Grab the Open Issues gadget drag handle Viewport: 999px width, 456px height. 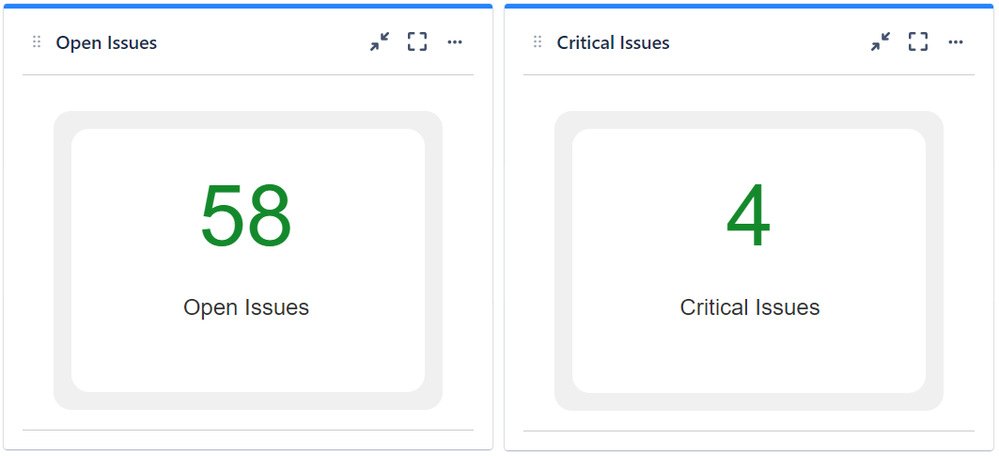pos(36,43)
